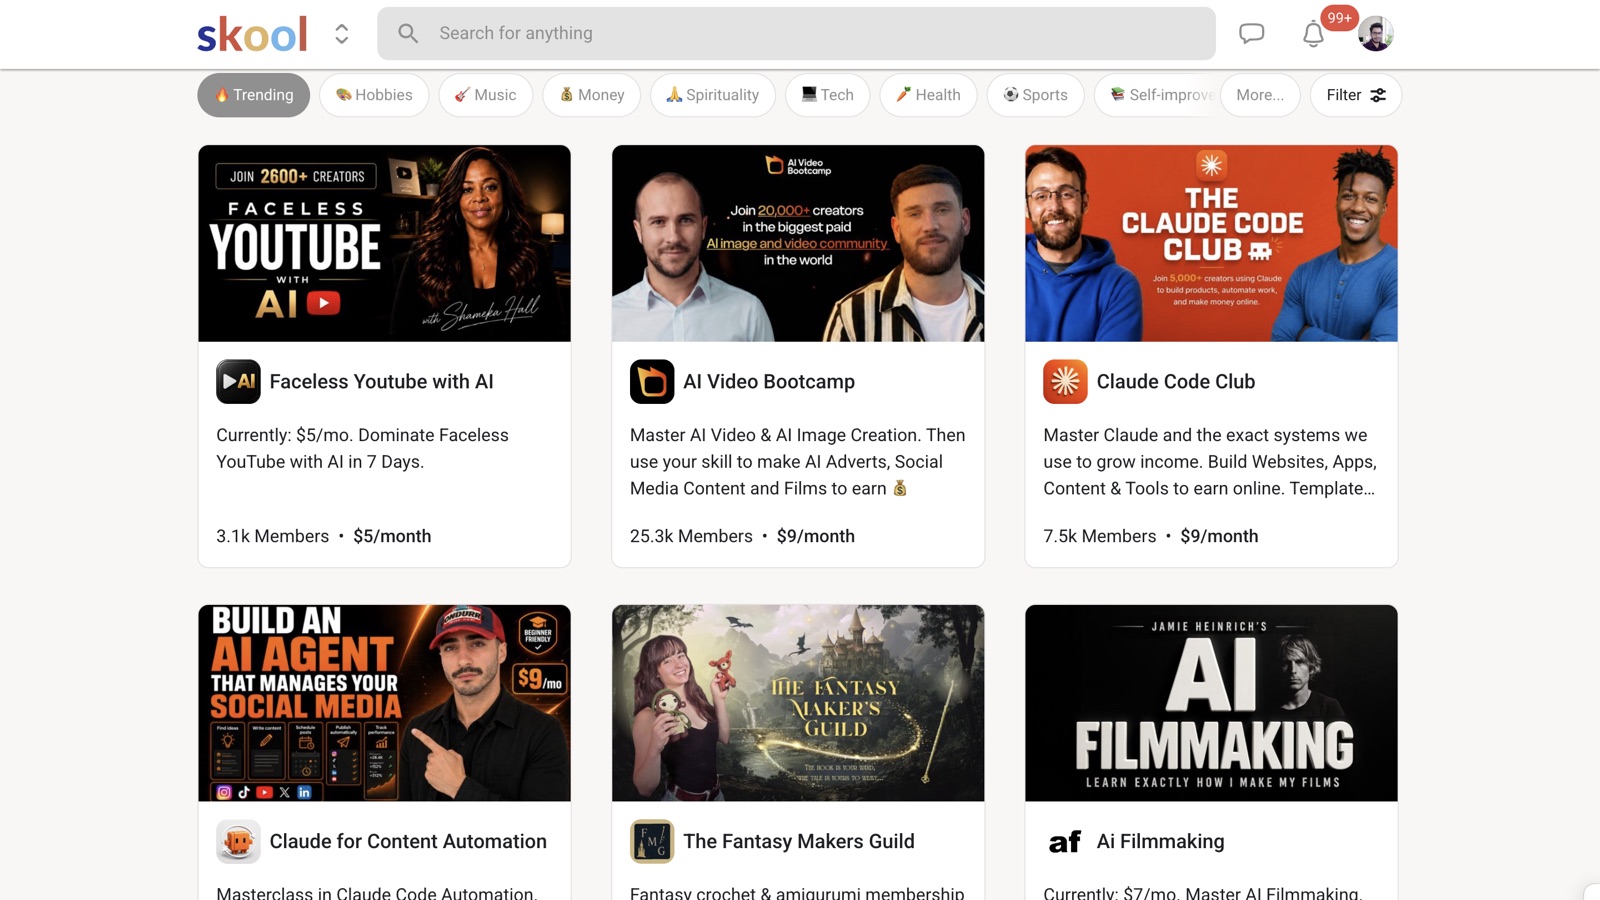Open the Faceless Youtube with AI title
The image size is (1600, 900).
tap(381, 382)
